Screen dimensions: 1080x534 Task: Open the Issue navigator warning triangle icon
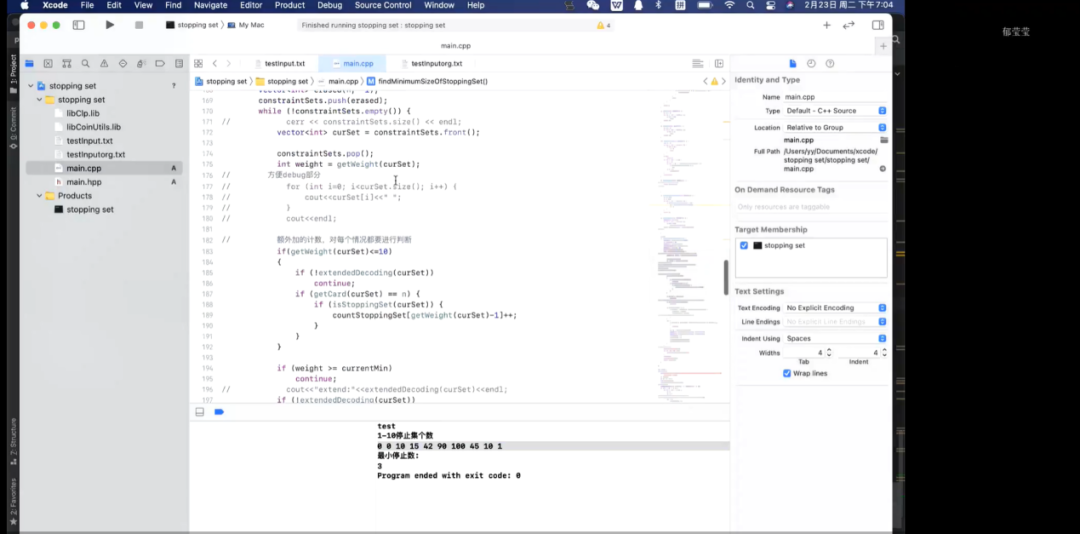[104, 64]
